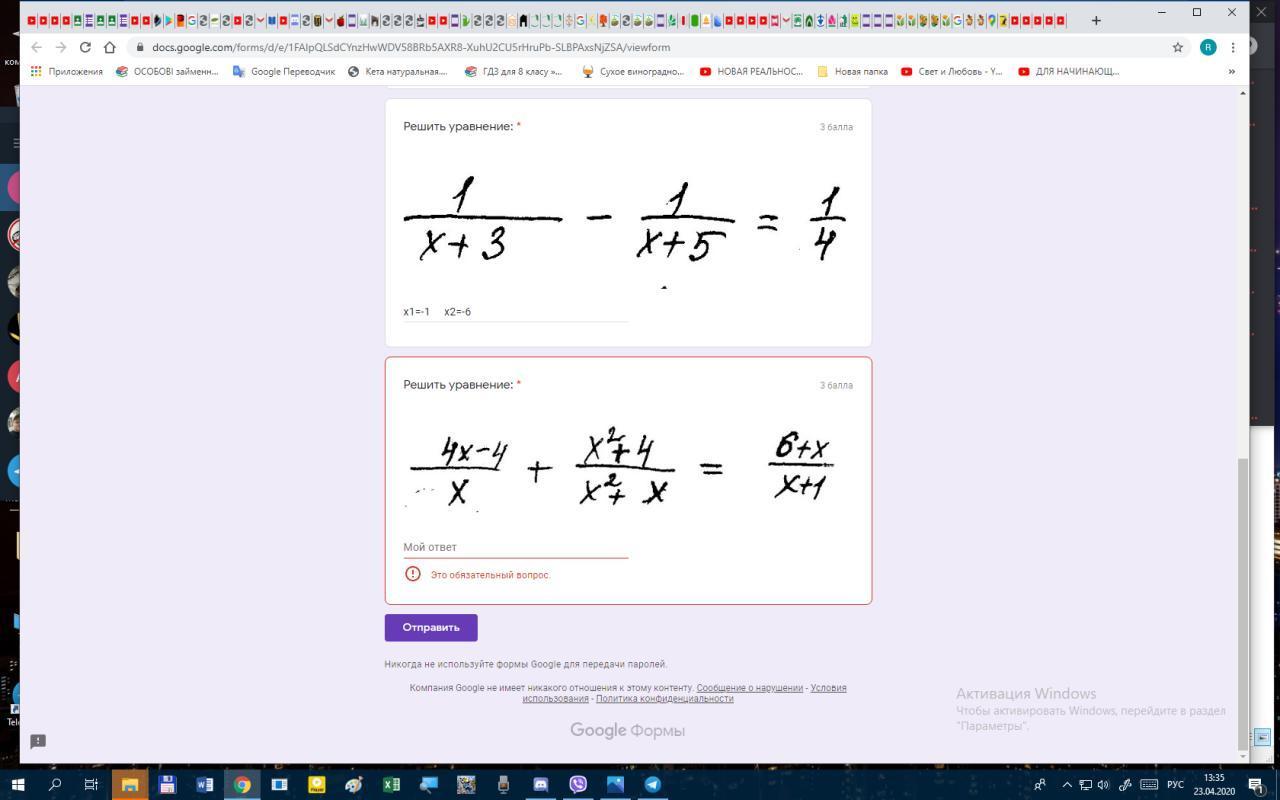The image size is (1280, 800).
Task: Reload the Google Forms page
Action: coord(85,47)
